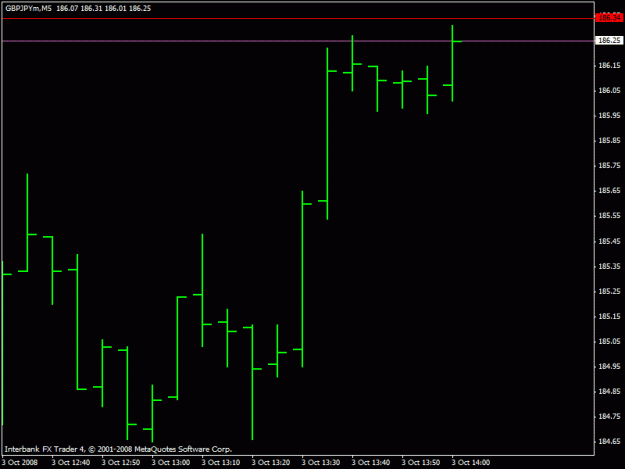
Task: Click the 3 Oct 13:50 time label
Action: tap(421, 463)
